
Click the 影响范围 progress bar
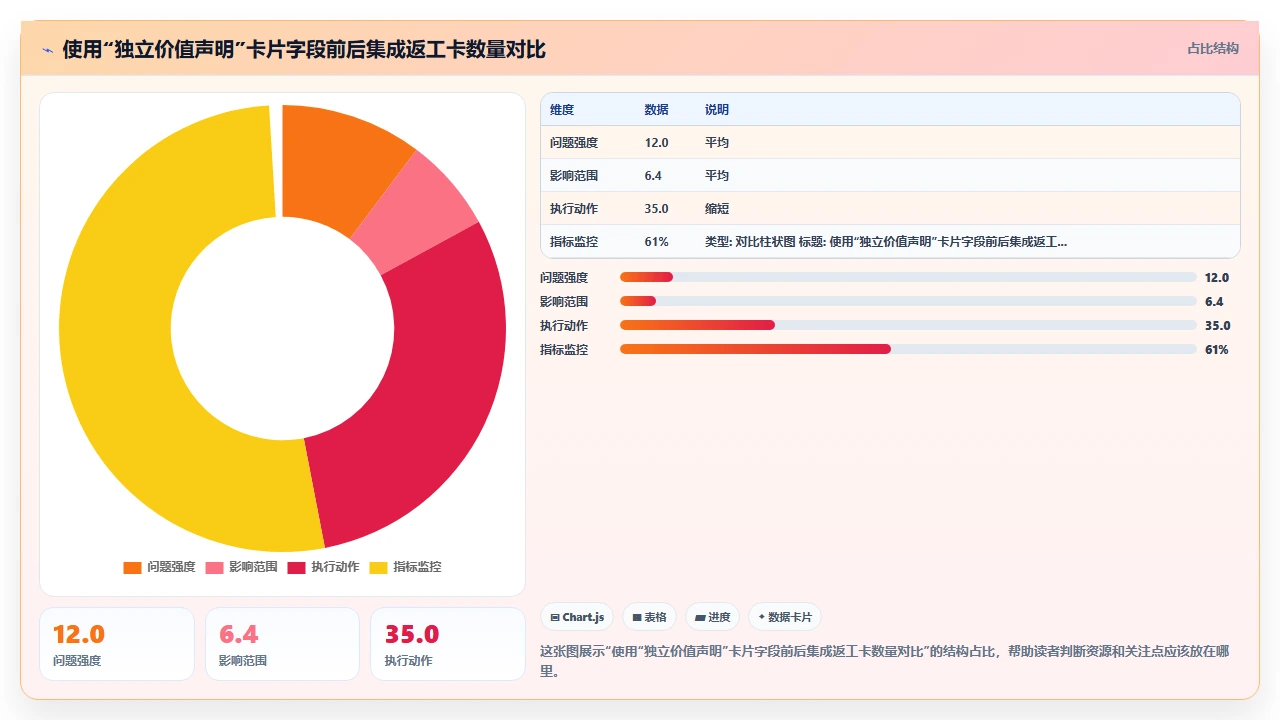908,301
